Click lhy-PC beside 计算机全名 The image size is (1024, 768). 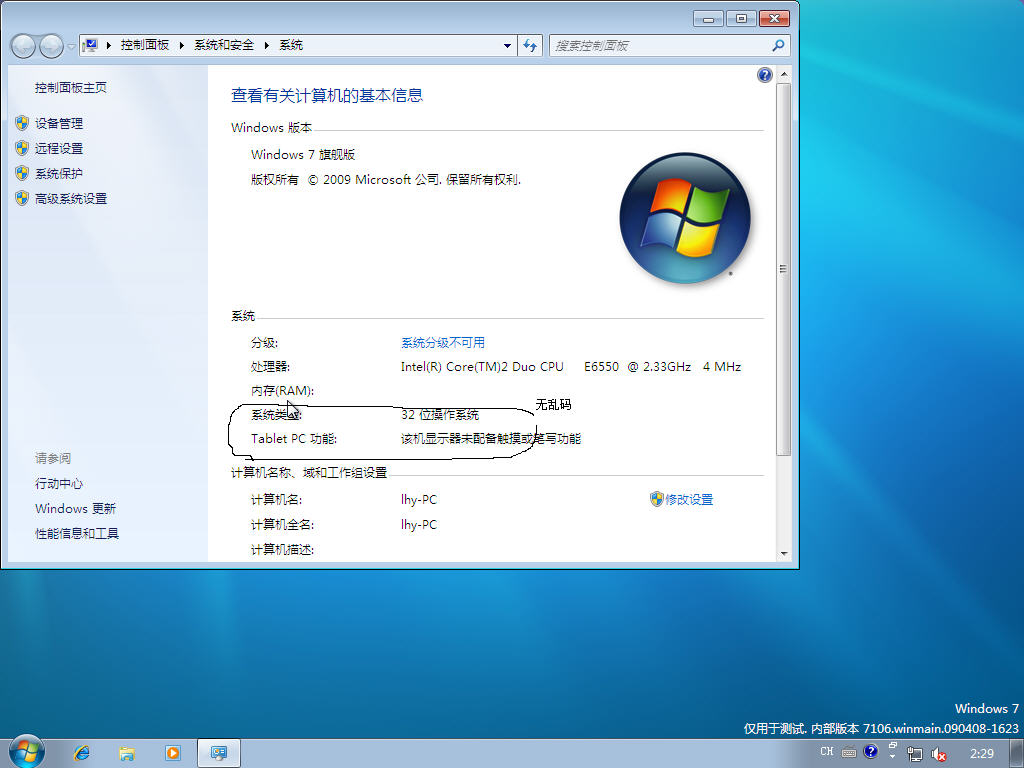click(419, 524)
